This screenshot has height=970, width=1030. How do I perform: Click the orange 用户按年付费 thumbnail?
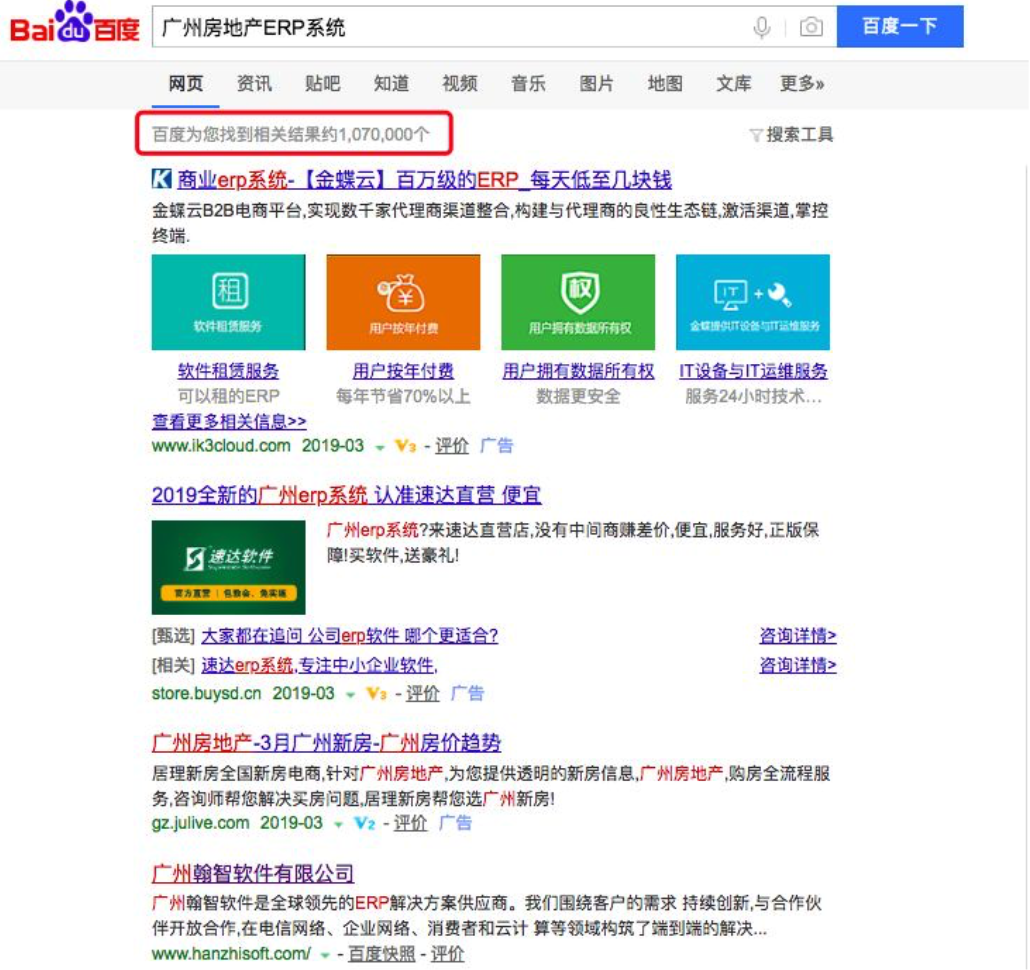tap(403, 302)
